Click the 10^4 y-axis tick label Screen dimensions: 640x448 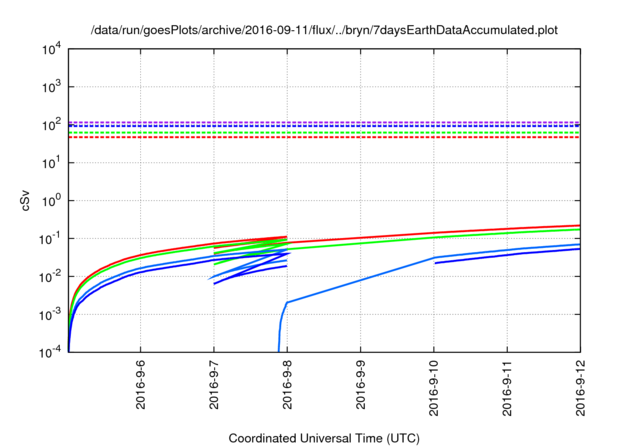pyautogui.click(x=51, y=50)
